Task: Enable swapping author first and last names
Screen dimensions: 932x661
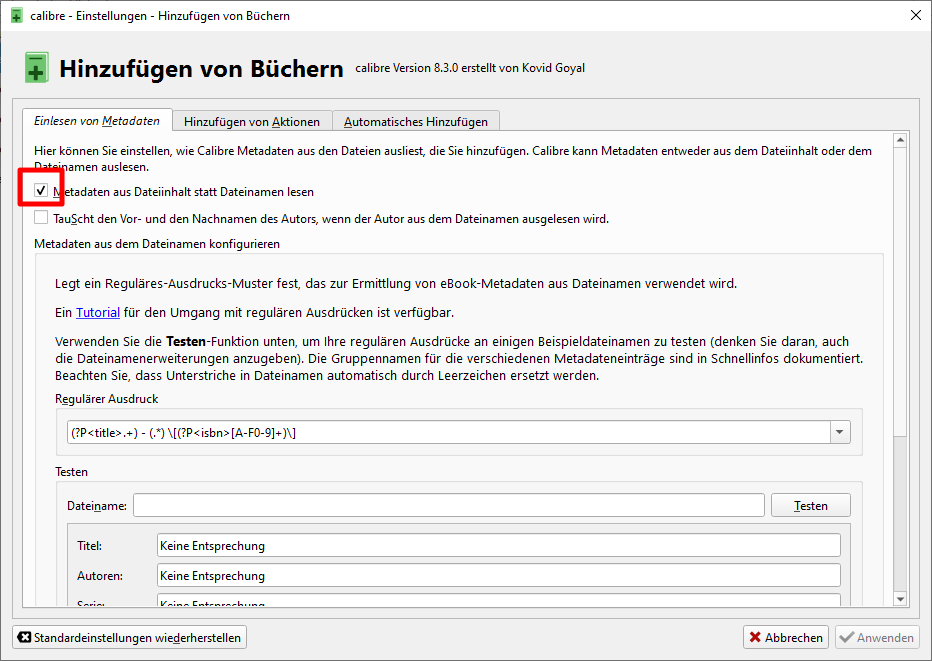Action: (x=41, y=218)
